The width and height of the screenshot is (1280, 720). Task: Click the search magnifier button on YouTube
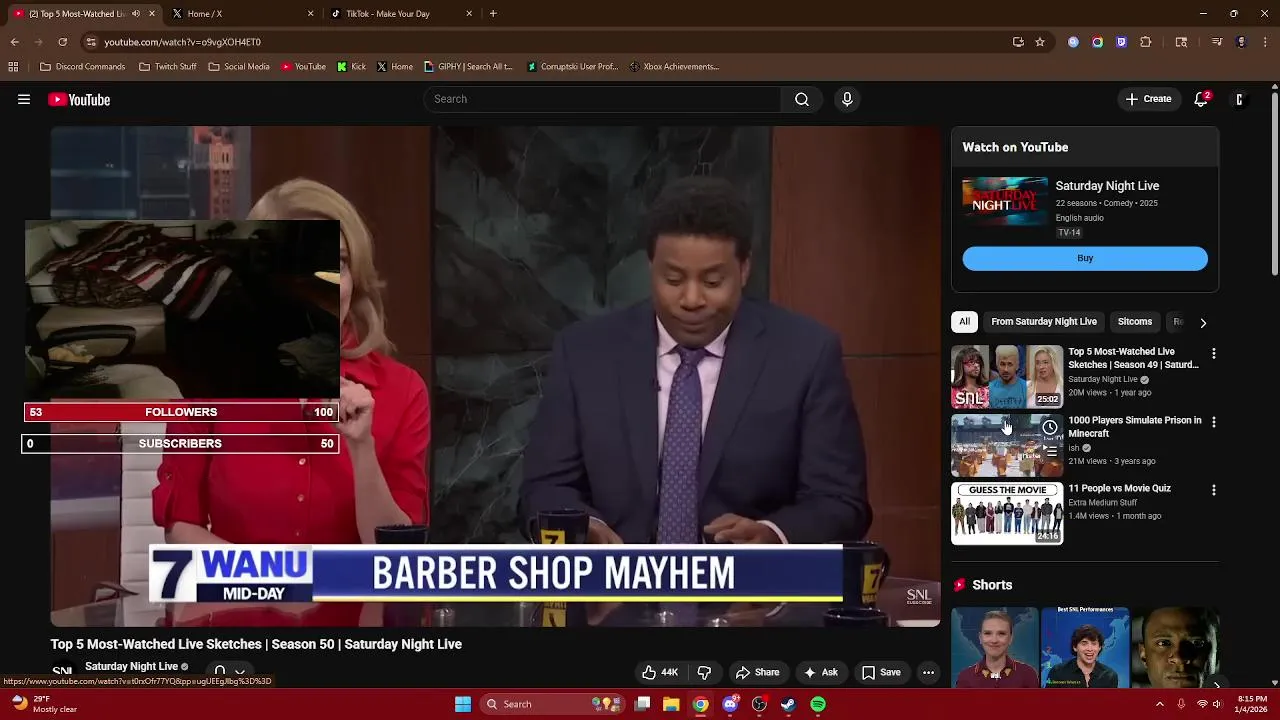click(x=801, y=99)
